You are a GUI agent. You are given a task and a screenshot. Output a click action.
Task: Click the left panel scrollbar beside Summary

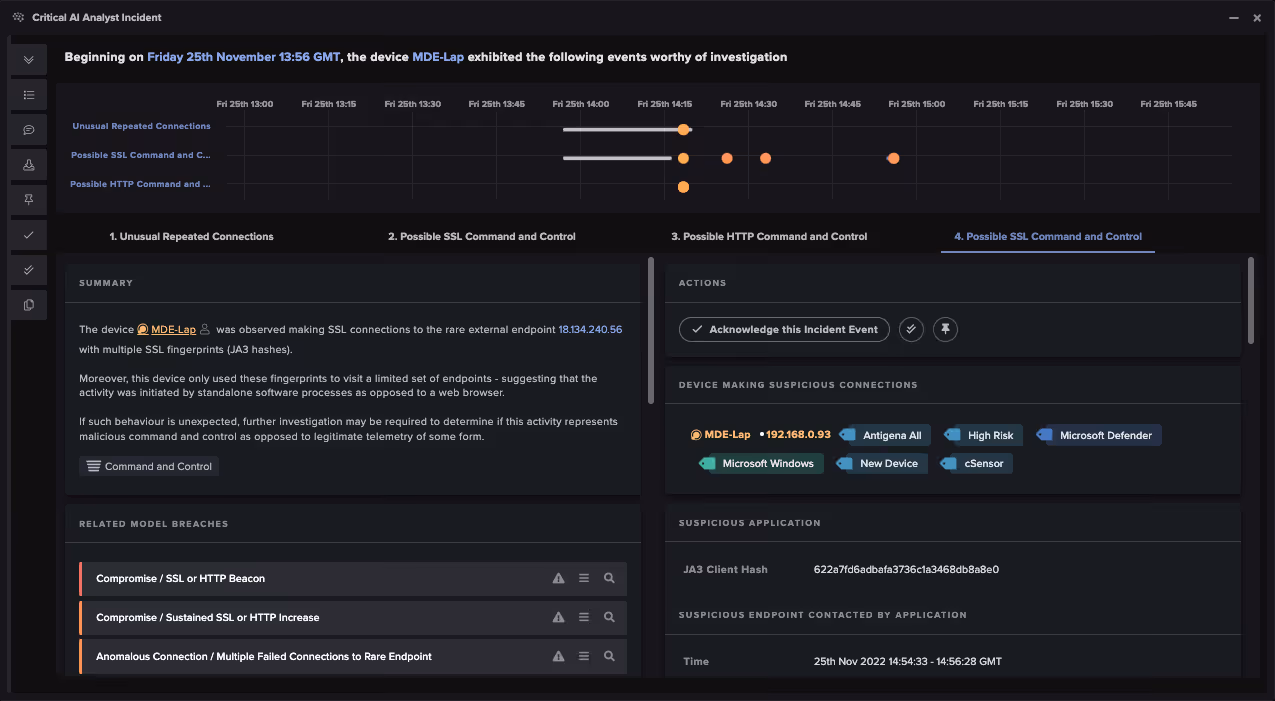click(x=651, y=330)
